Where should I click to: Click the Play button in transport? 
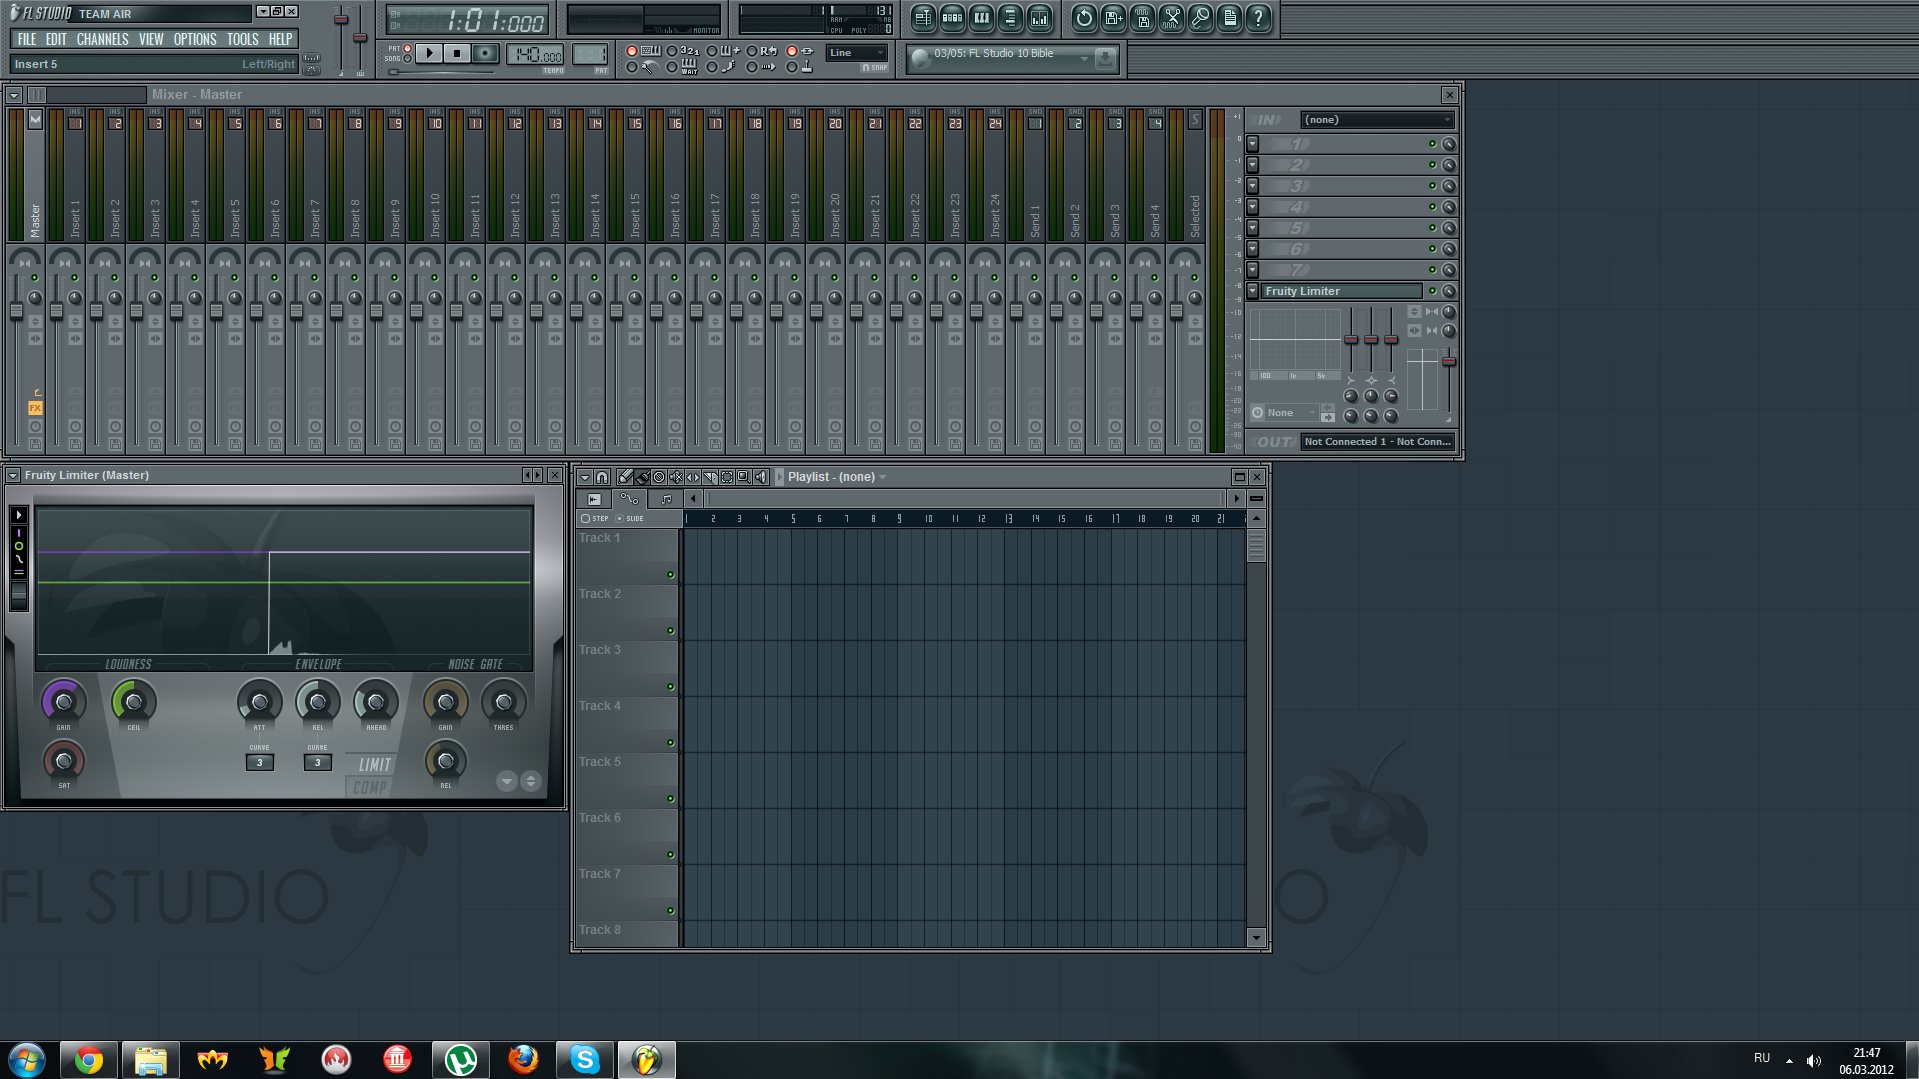[x=429, y=53]
